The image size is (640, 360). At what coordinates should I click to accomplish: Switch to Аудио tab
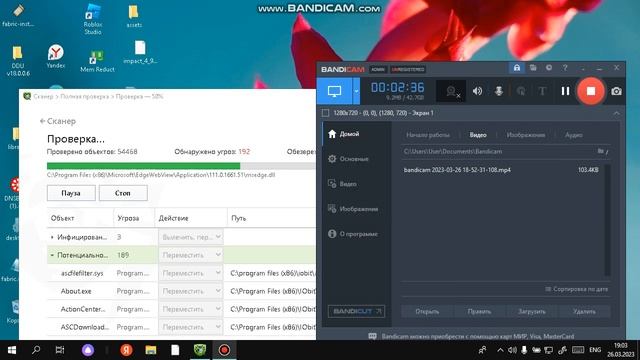[573, 135]
